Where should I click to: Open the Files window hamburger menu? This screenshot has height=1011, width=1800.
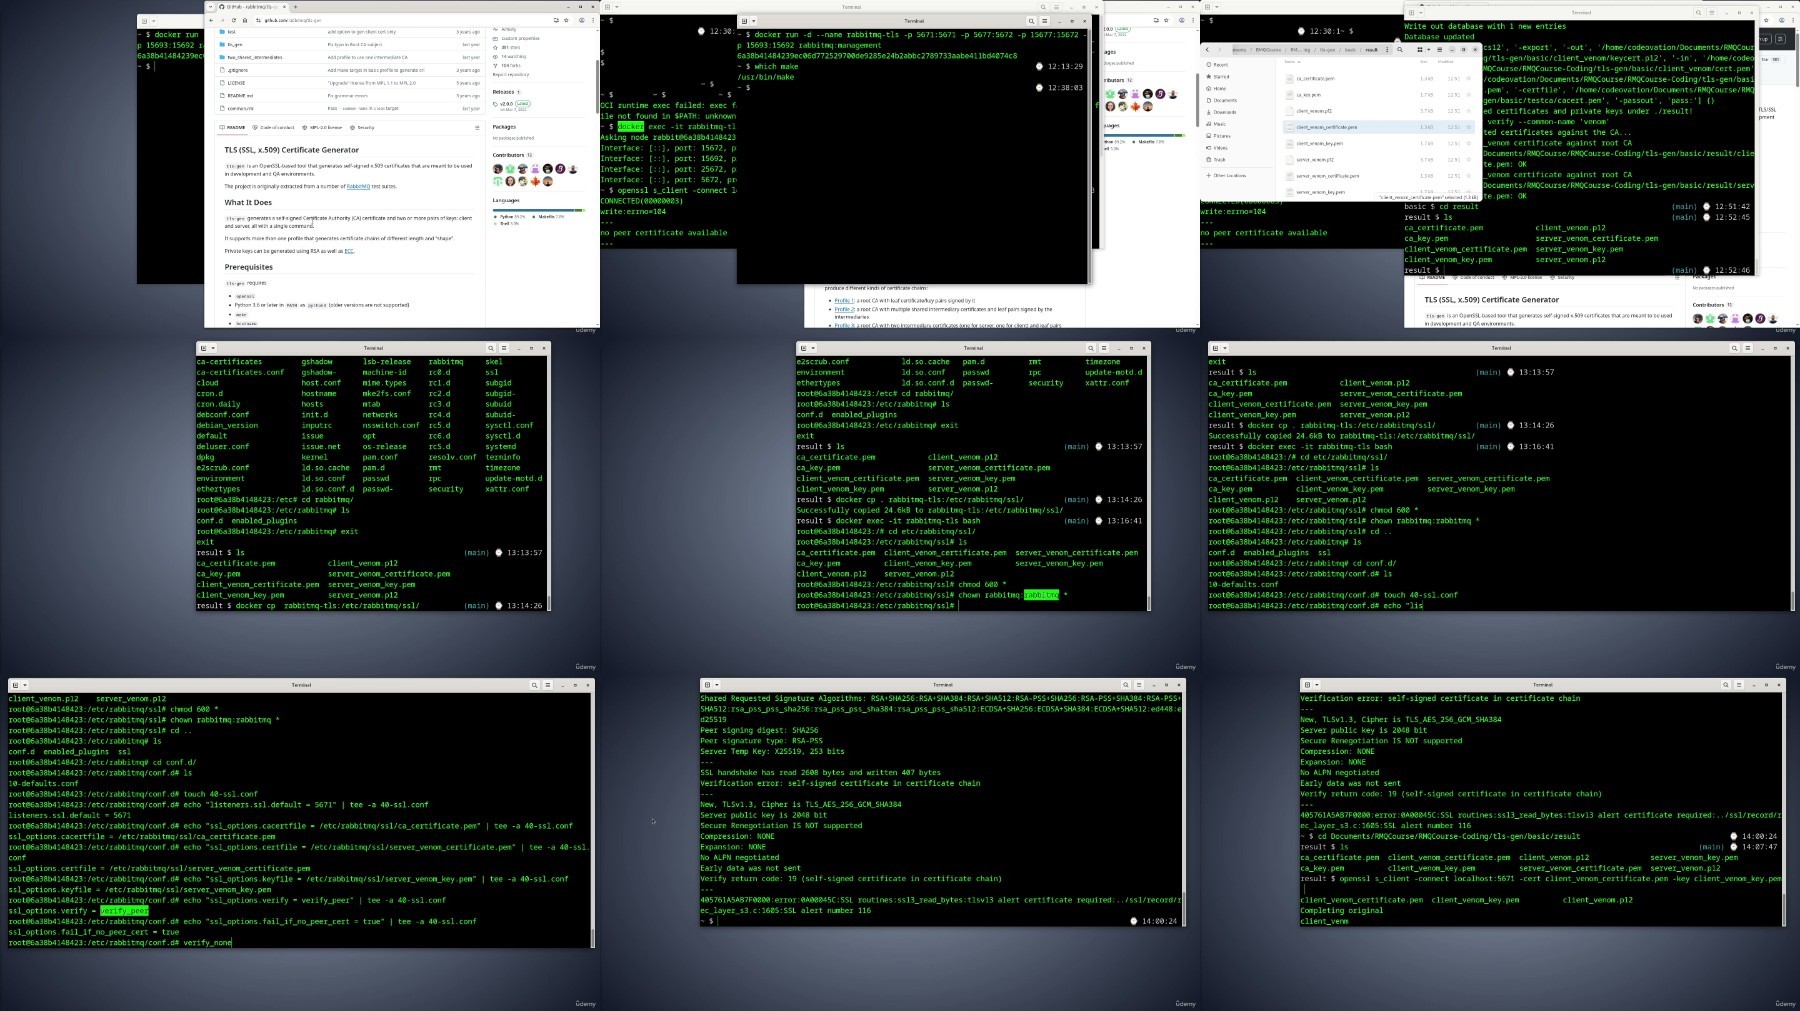tap(1440, 50)
